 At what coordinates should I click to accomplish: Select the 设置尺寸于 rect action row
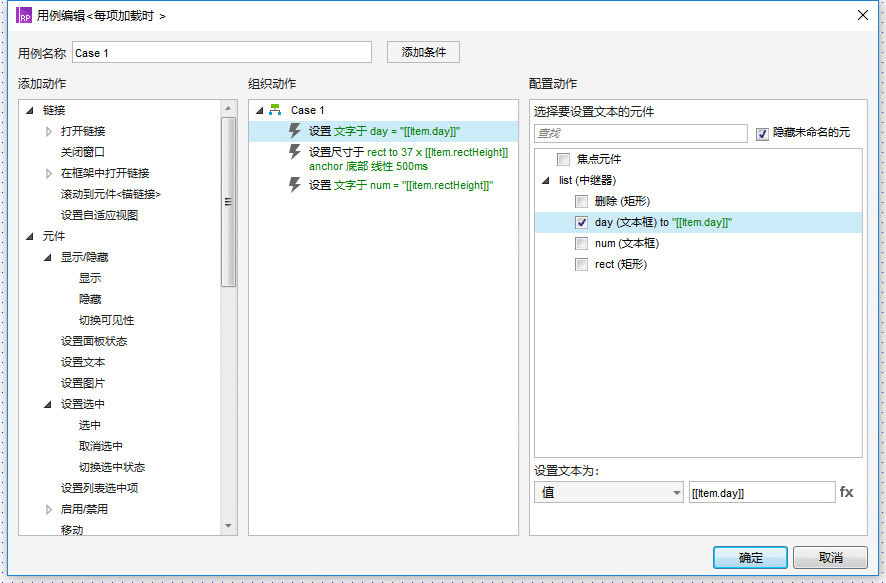point(384,159)
